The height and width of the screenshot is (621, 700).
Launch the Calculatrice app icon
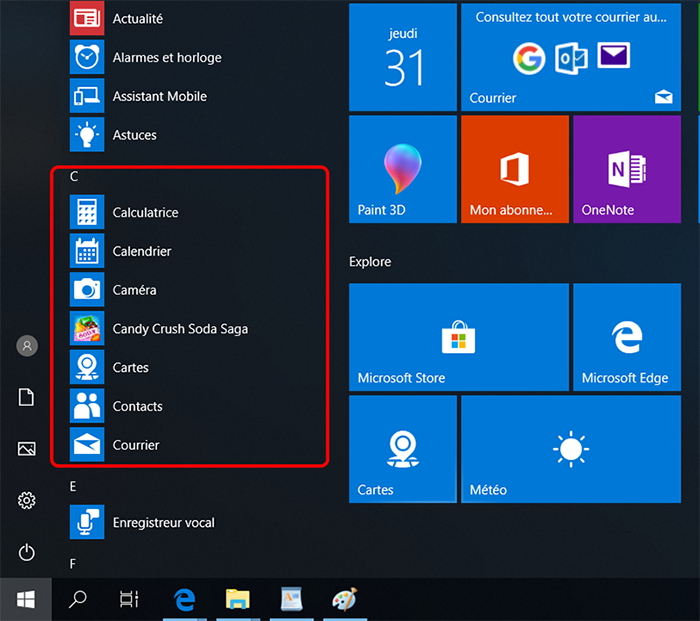87,212
